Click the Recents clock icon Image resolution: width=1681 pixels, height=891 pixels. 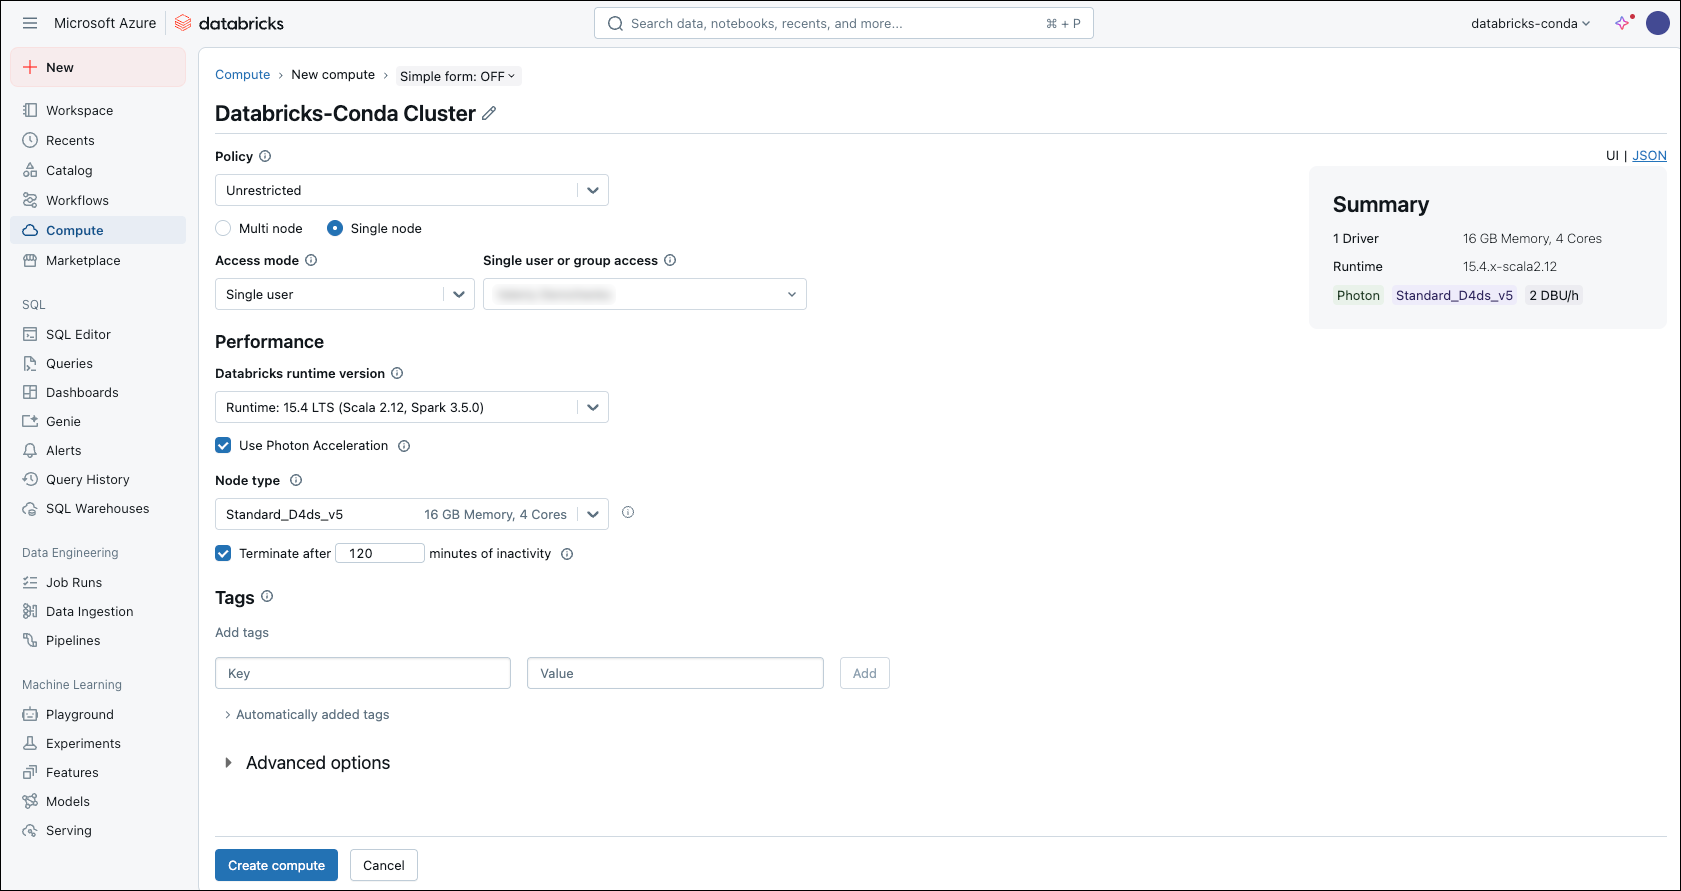point(30,140)
